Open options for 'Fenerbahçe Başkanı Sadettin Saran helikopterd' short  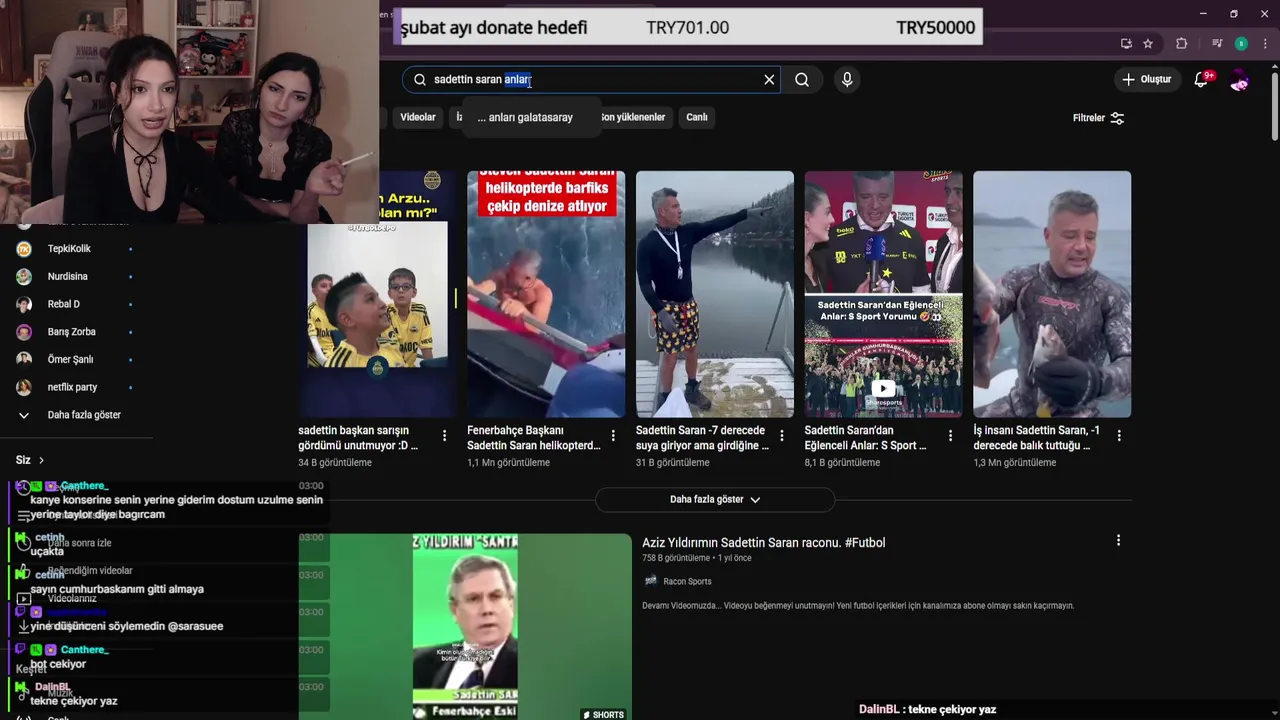[x=613, y=436]
